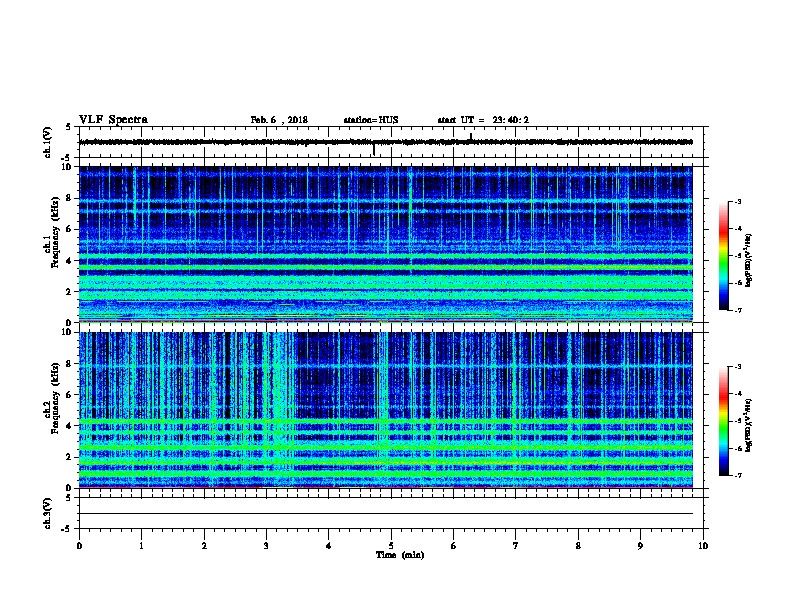Screen dimensions: 792x612
Task: Click the ch.3(V) axis lower tick "-5"
Action: click(67, 529)
